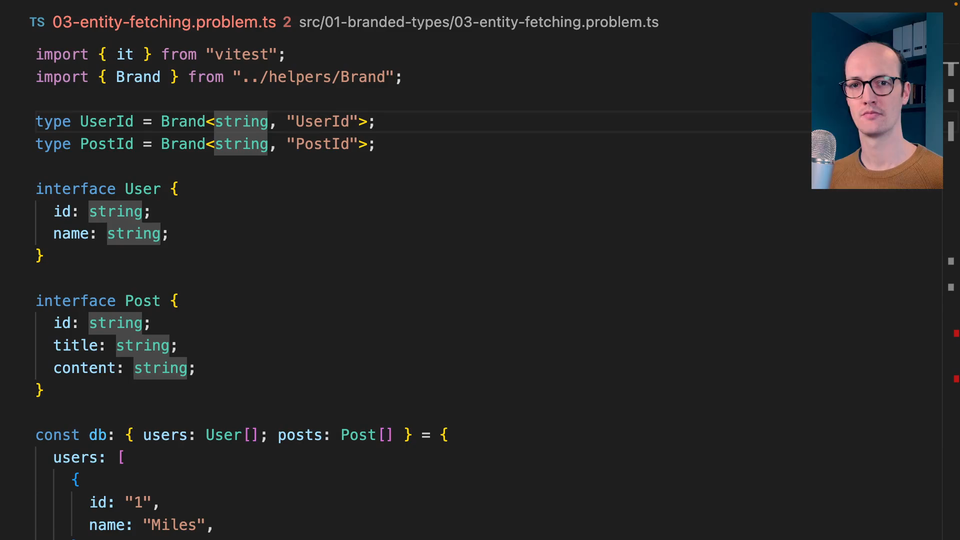The width and height of the screenshot is (960, 540).
Task: Click the TS file type icon in the tab
Action: pyautogui.click(x=36, y=22)
